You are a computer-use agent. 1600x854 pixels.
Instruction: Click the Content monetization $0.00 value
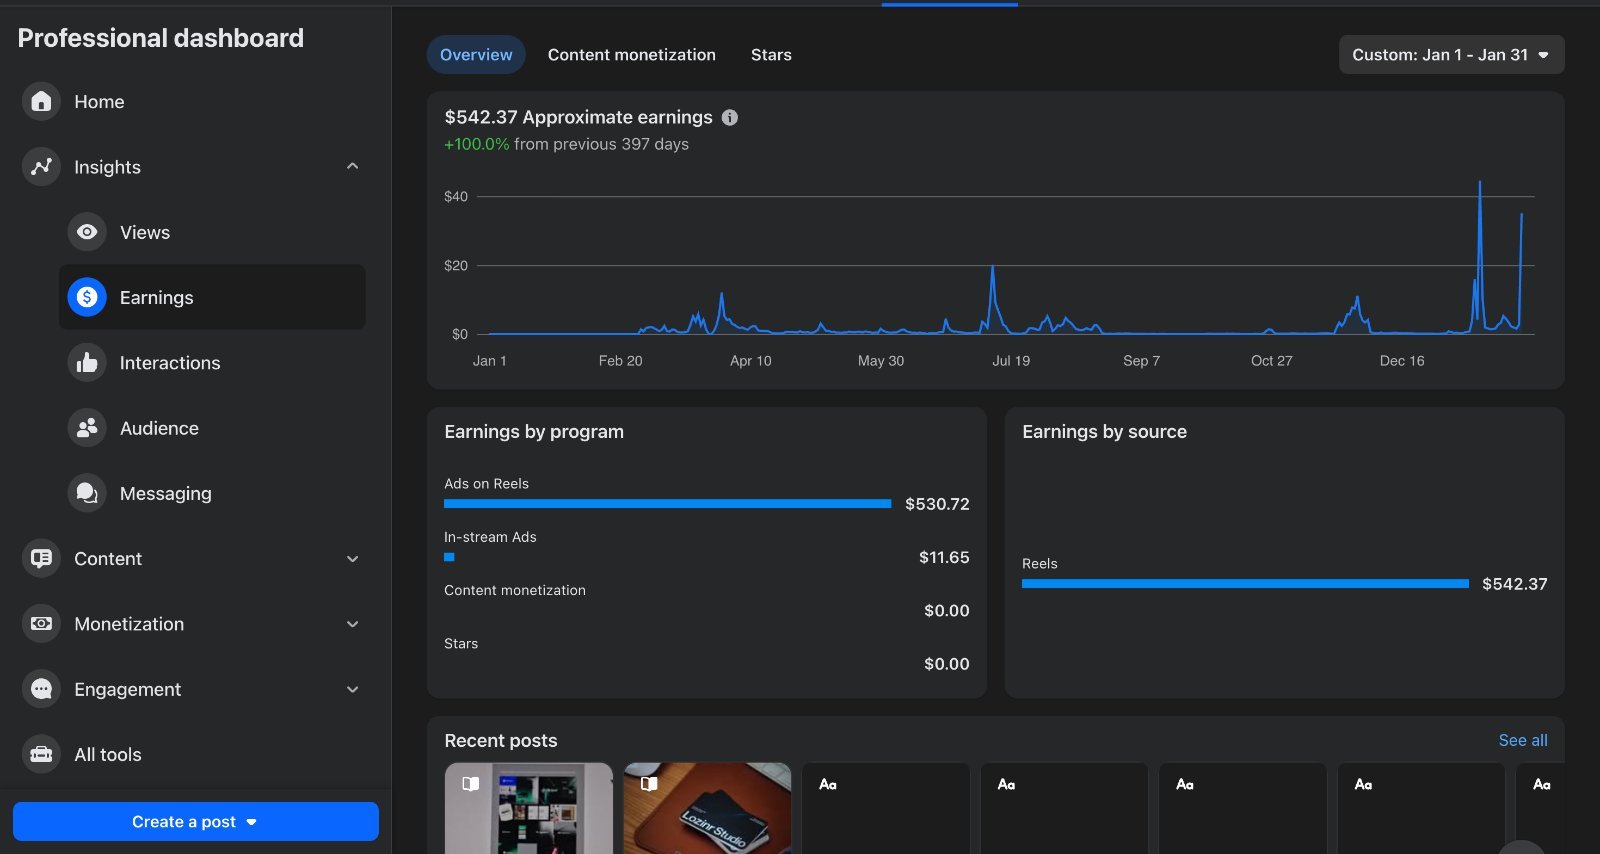click(946, 610)
